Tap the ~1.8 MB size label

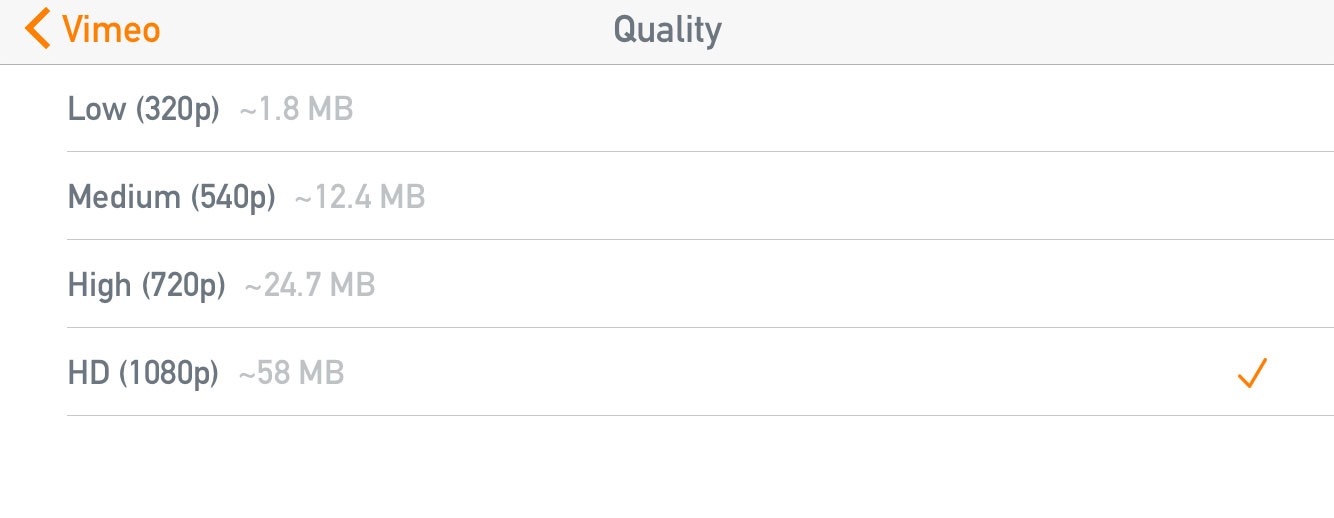tap(297, 109)
